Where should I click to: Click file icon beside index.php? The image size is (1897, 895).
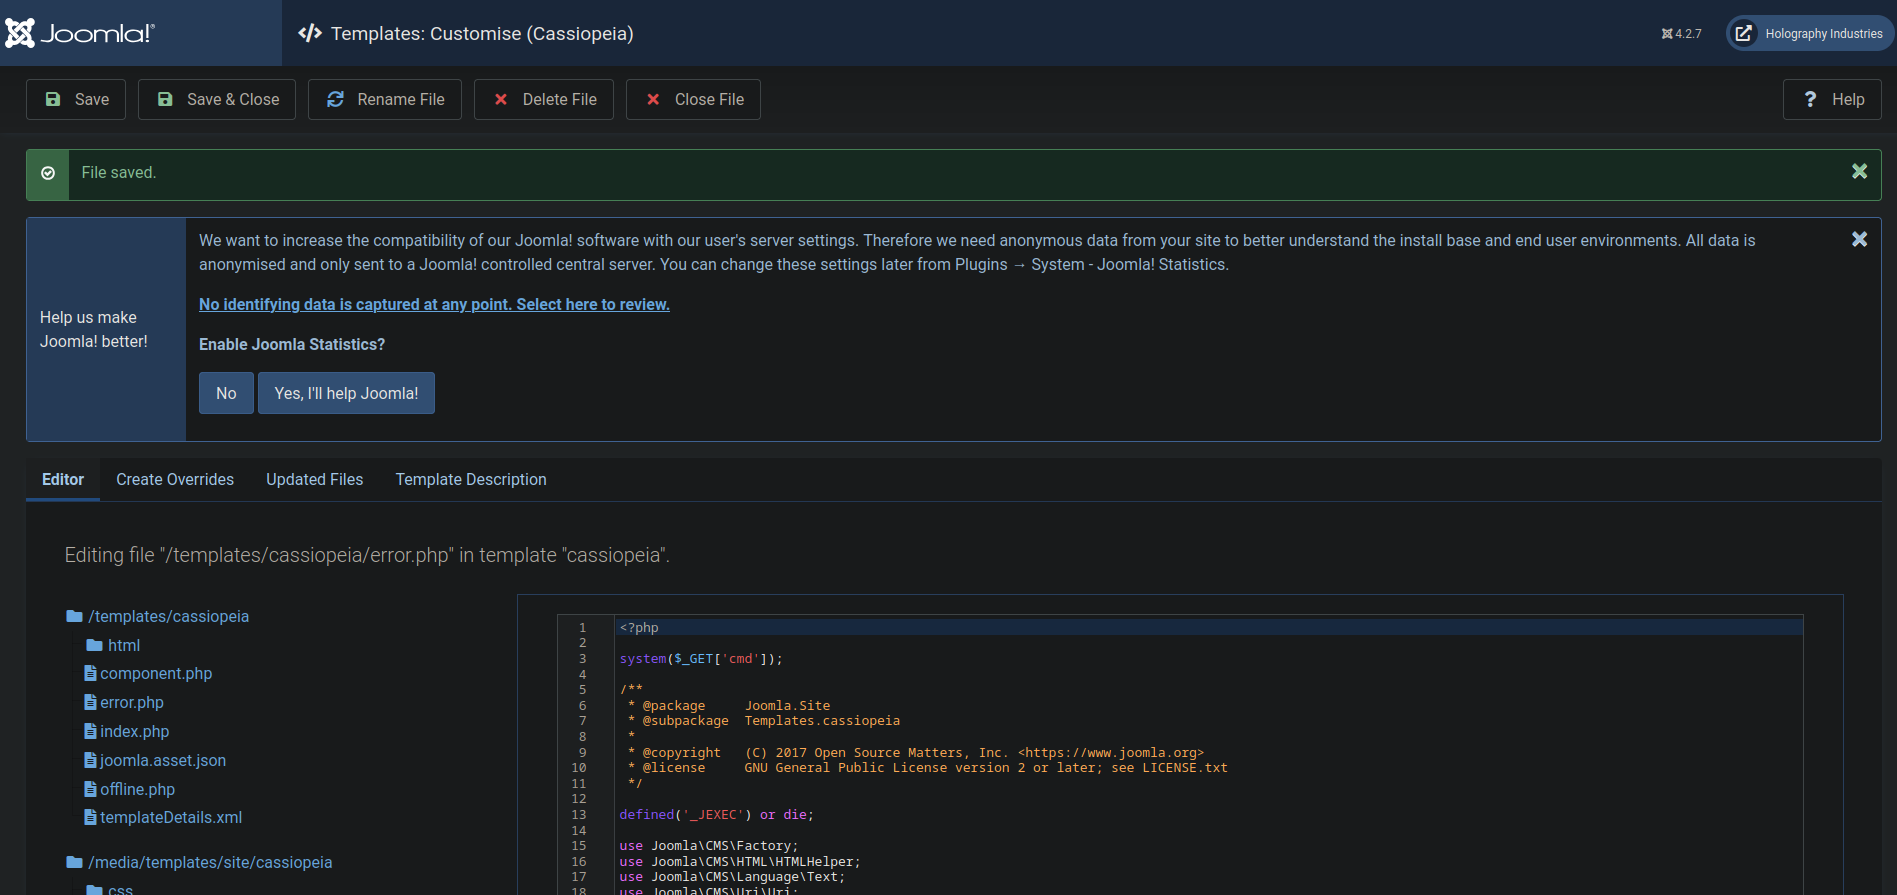click(x=90, y=731)
